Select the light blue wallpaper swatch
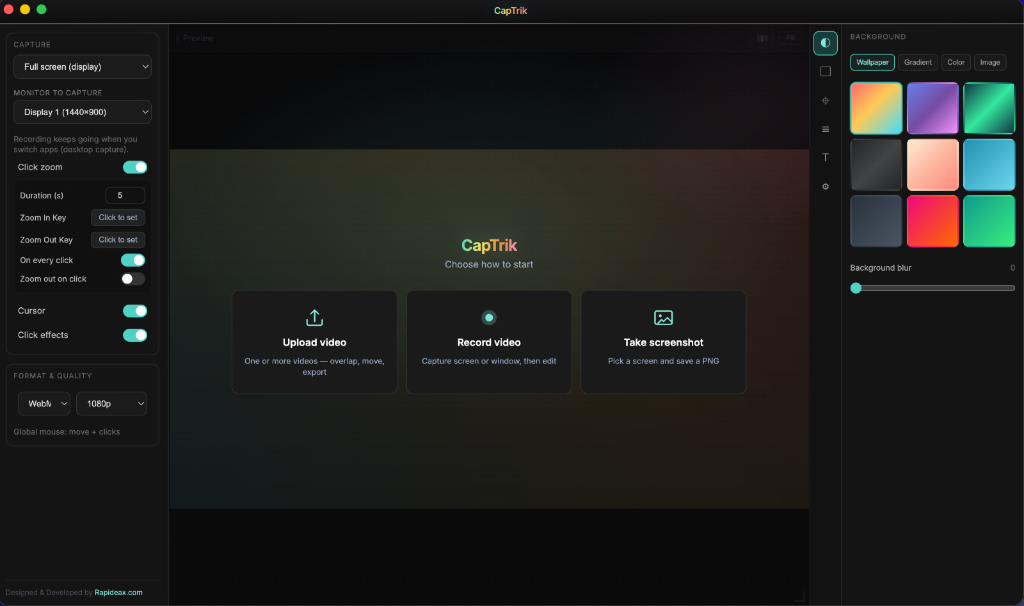The image size is (1024, 606). tap(989, 165)
